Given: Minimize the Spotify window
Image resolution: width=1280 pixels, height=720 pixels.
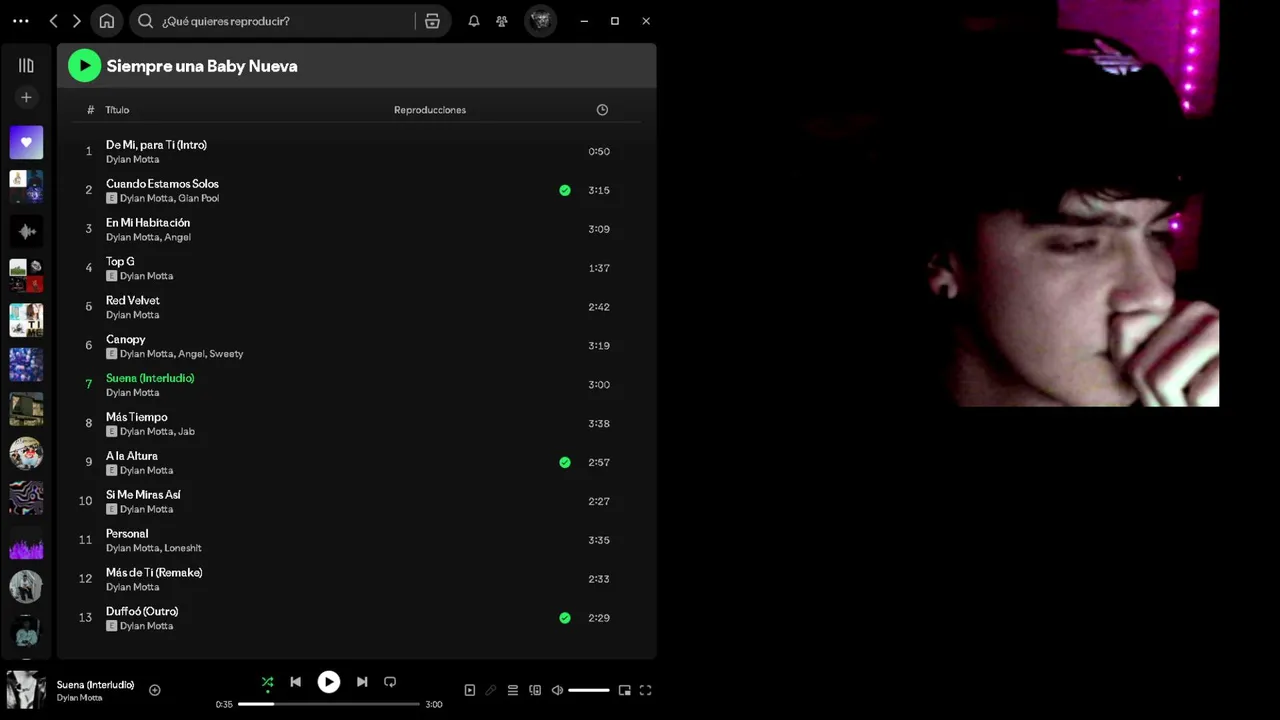Looking at the screenshot, I should click(x=584, y=21).
